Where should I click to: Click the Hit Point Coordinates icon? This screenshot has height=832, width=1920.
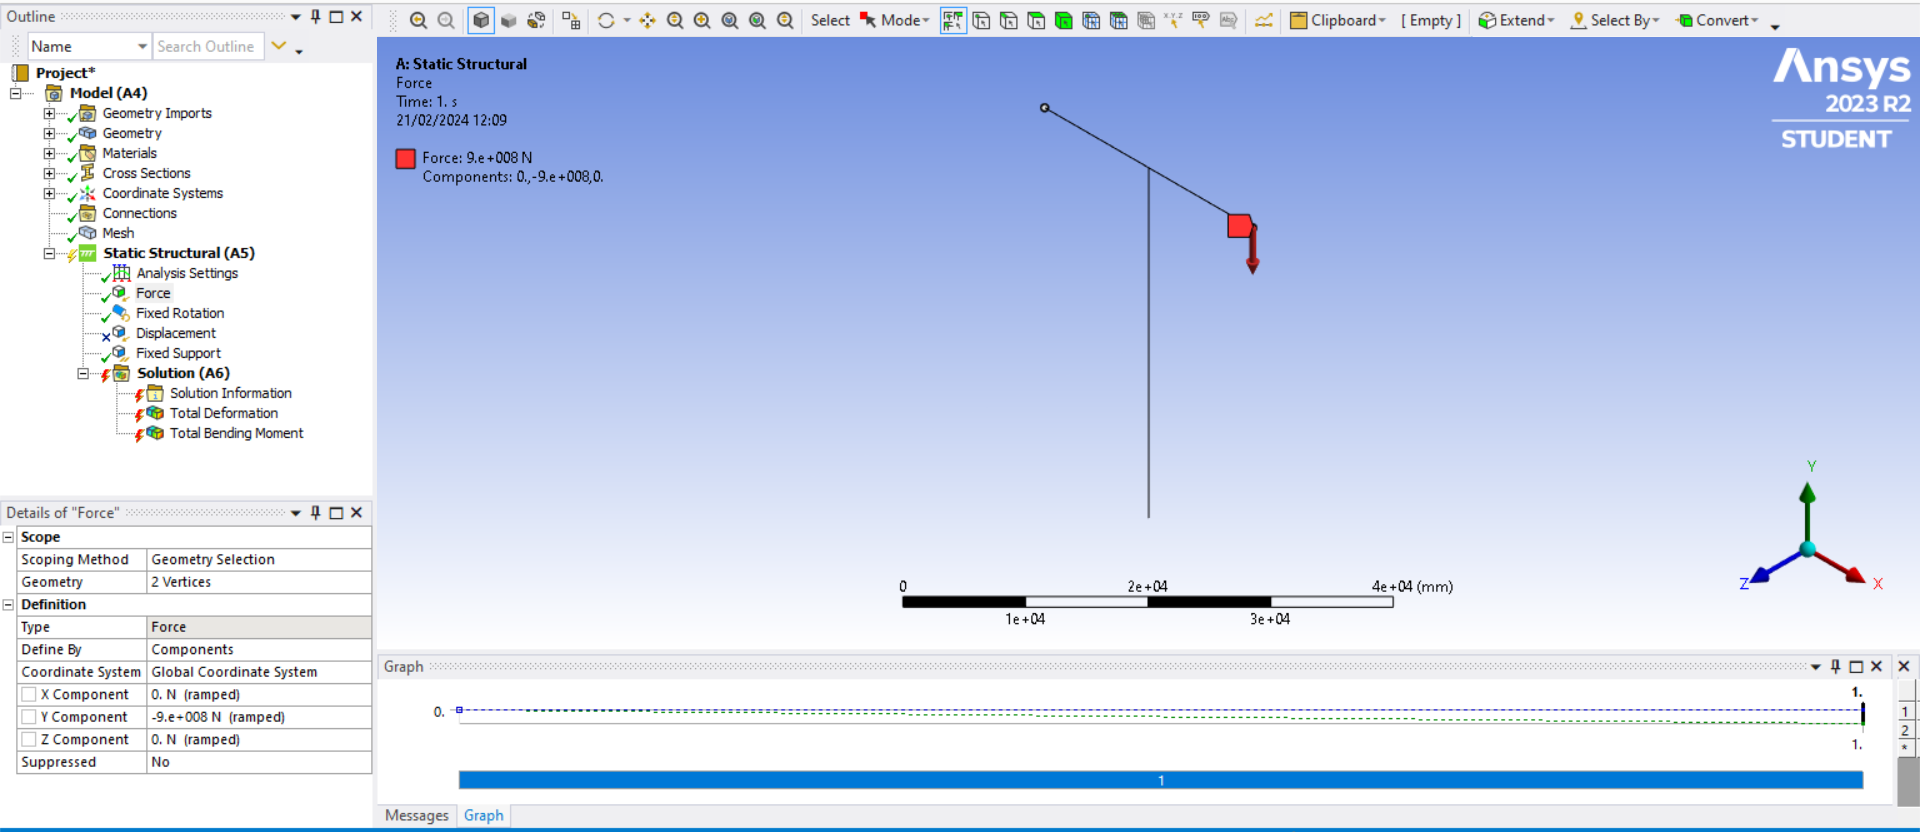pyautogui.click(x=1173, y=20)
